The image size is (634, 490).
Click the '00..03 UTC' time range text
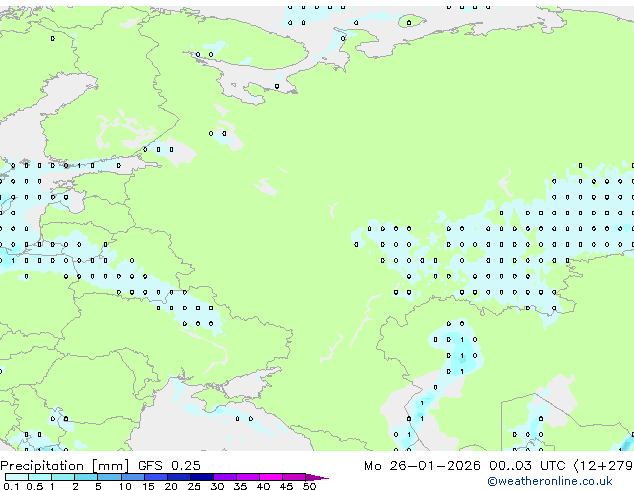[527, 466]
